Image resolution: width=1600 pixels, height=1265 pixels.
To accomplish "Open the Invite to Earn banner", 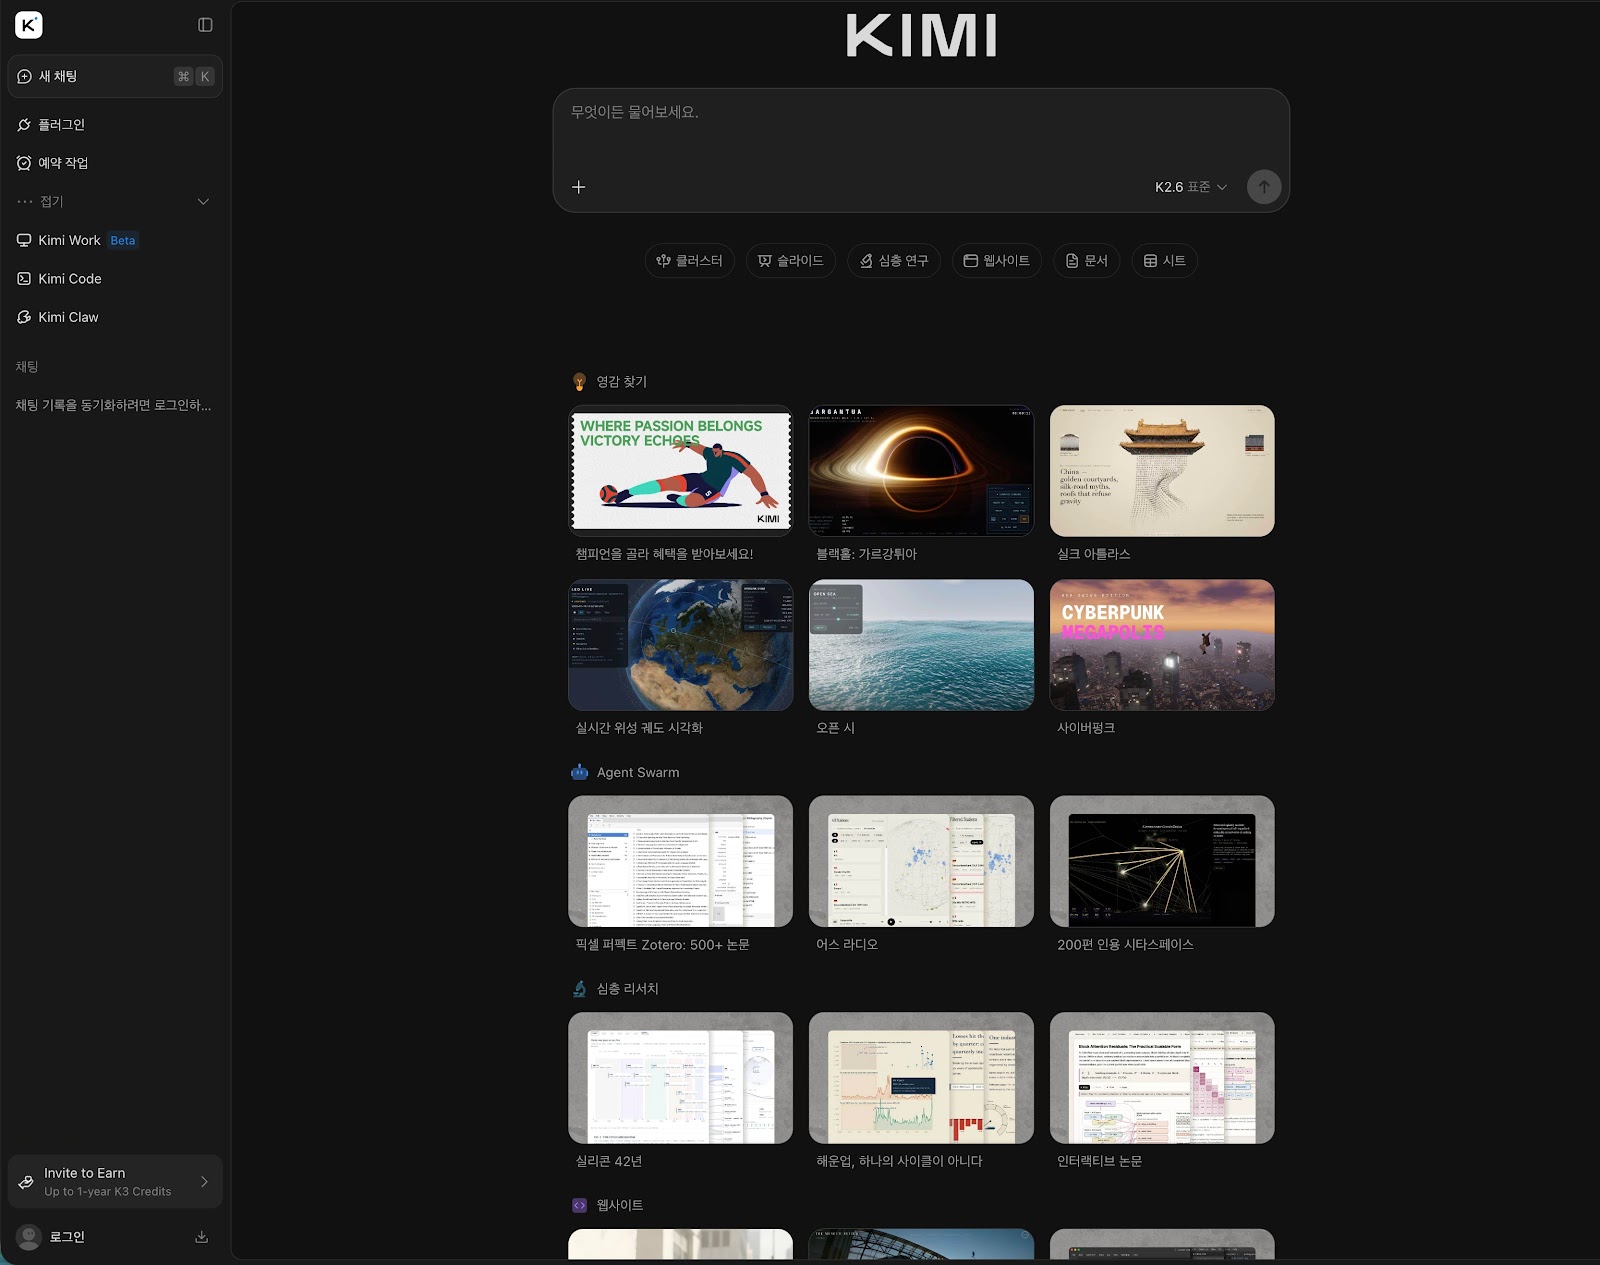I will 115,1181.
